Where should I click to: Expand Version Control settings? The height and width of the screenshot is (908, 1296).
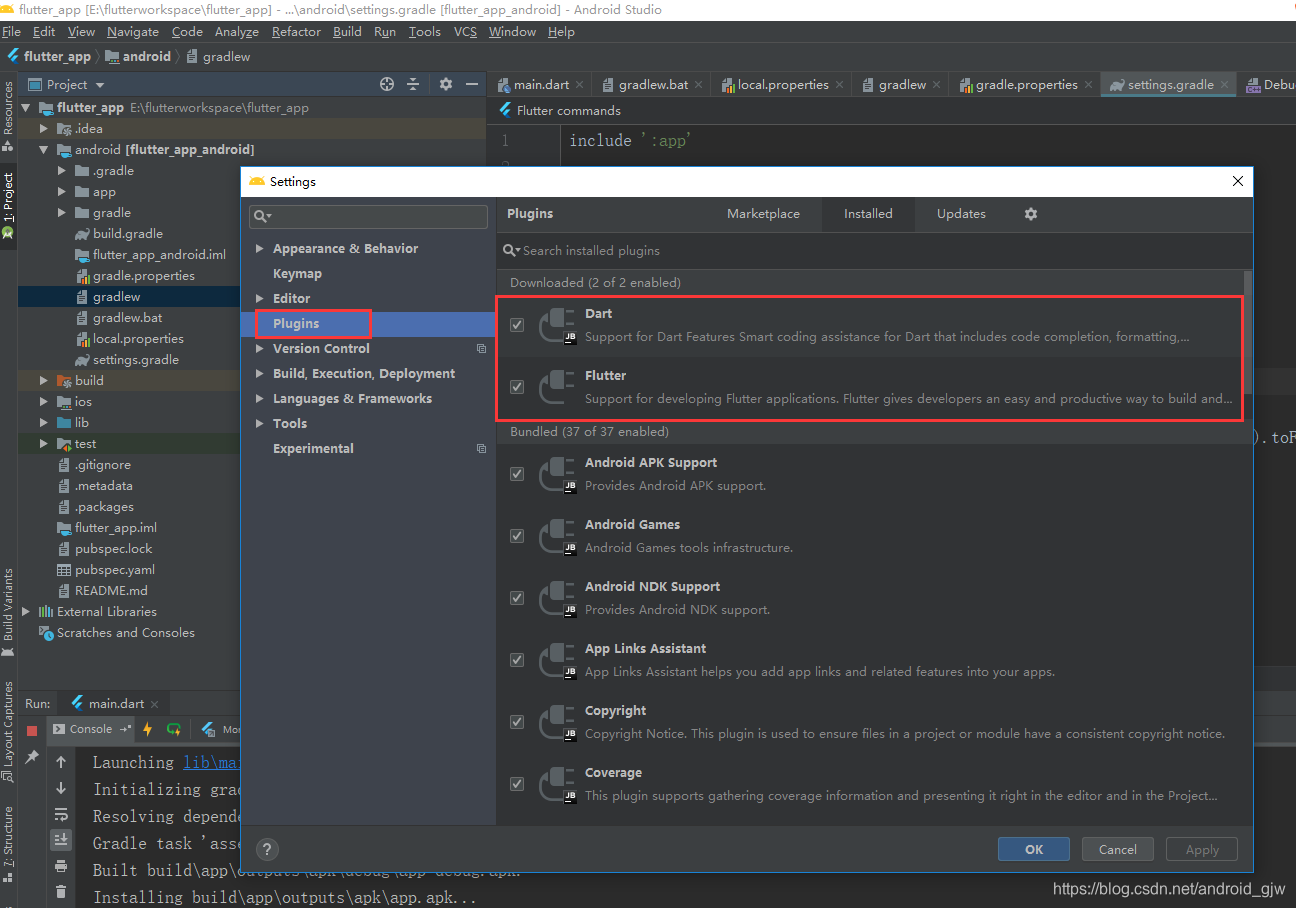click(x=260, y=349)
